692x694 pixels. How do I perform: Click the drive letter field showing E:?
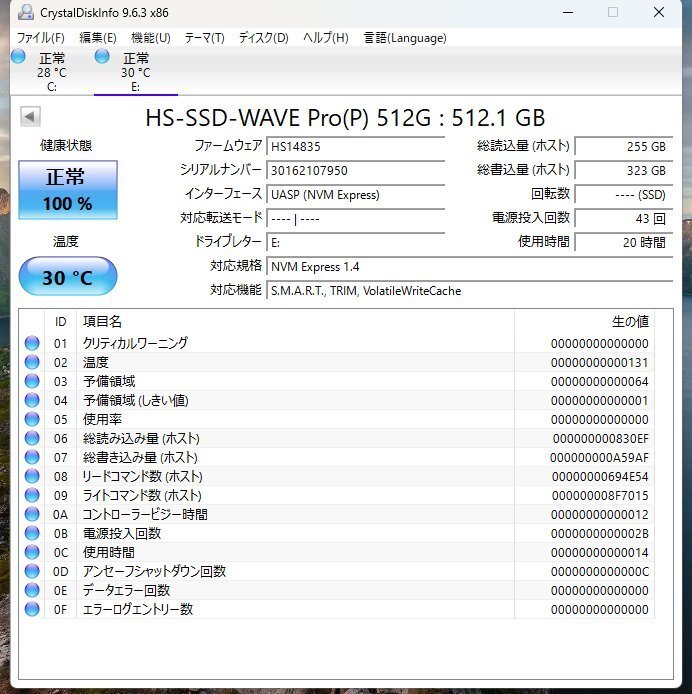click(x=356, y=243)
